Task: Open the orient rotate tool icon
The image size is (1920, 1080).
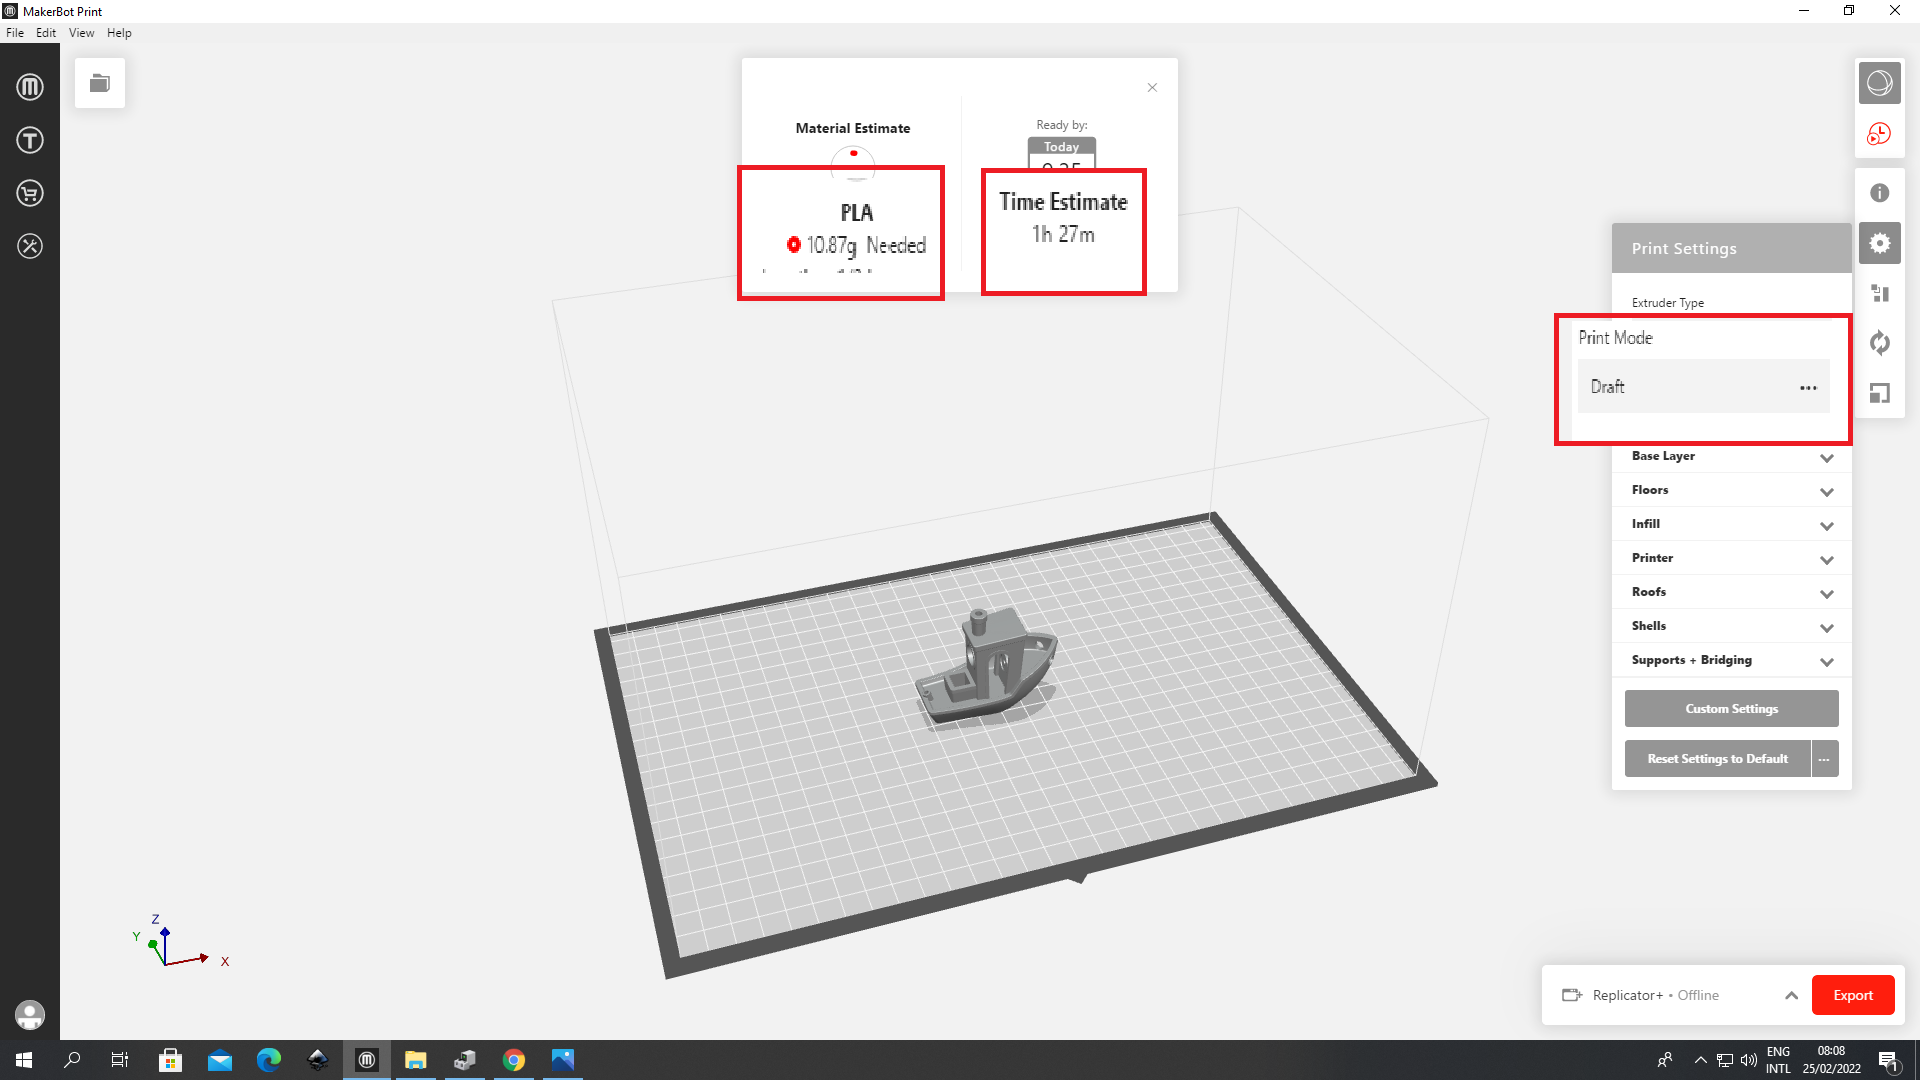Action: tap(1880, 343)
